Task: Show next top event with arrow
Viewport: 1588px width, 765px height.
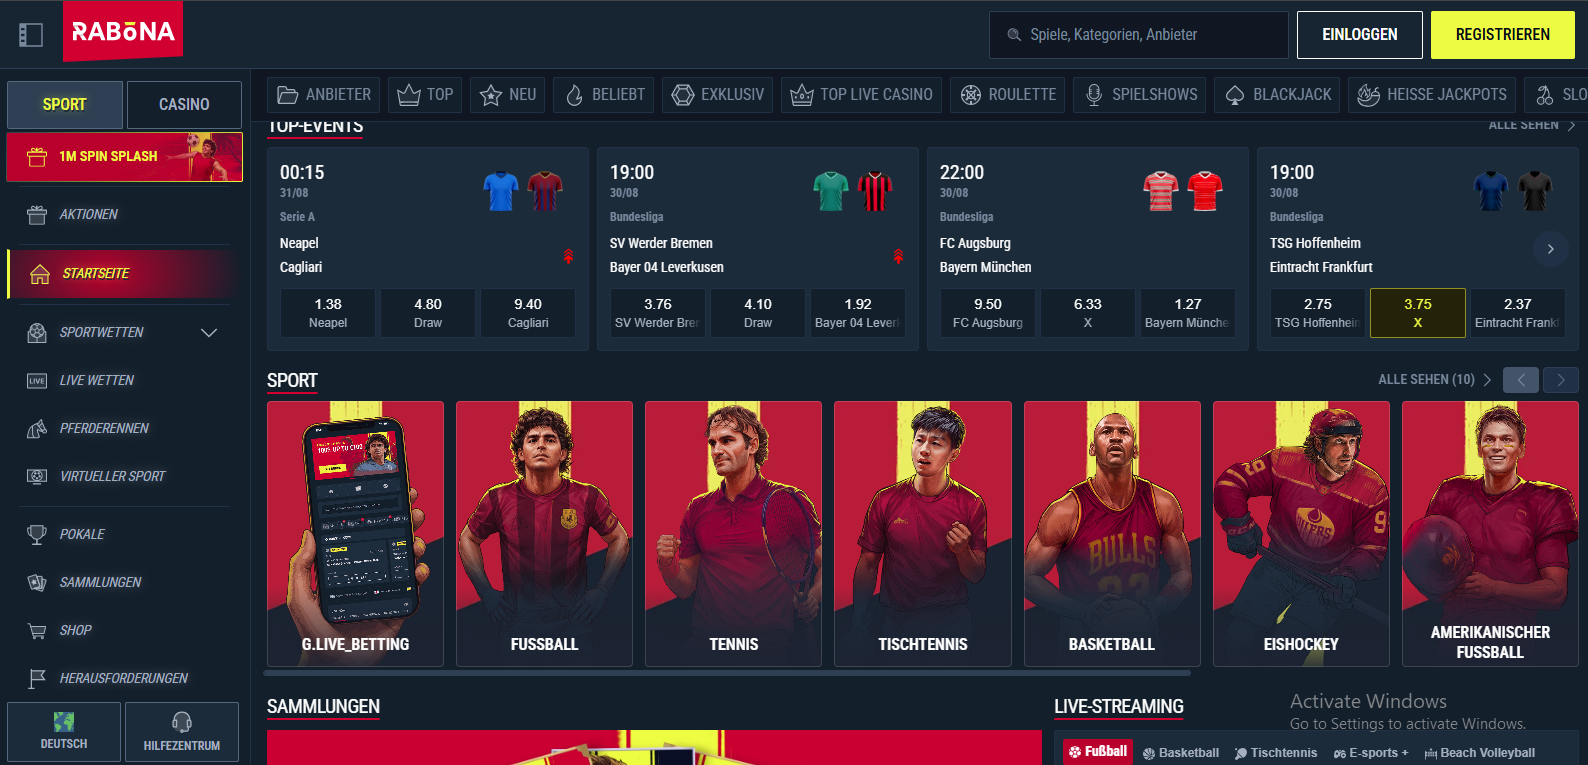Action: (x=1550, y=249)
